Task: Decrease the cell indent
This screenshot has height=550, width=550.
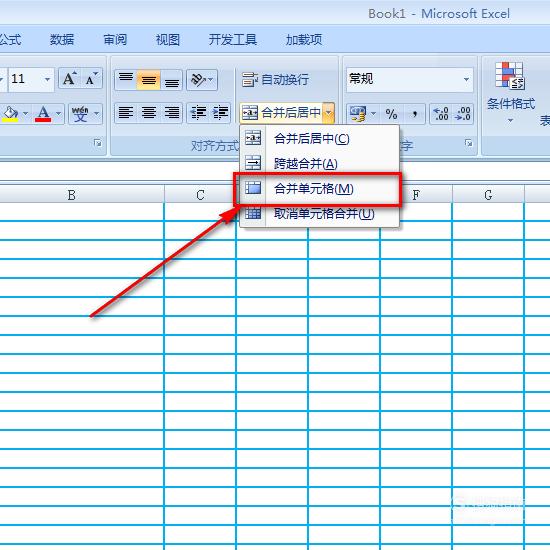Action: [198, 113]
